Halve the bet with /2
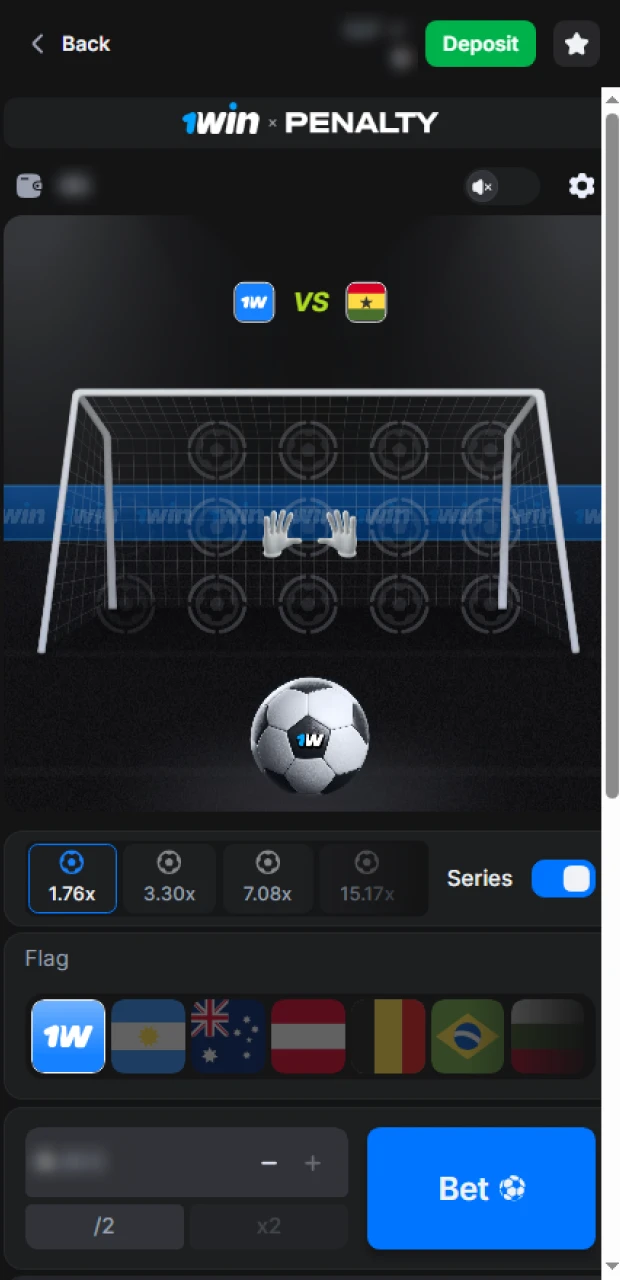 (104, 1226)
